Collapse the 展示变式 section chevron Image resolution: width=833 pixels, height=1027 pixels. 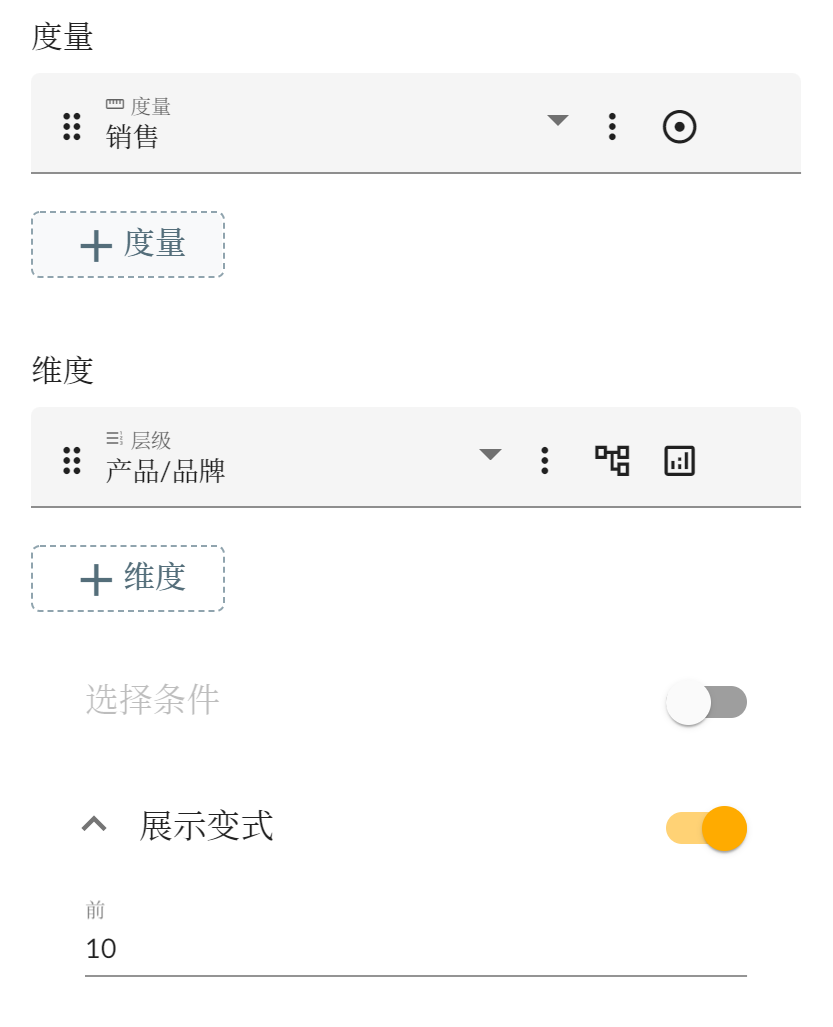[94, 824]
